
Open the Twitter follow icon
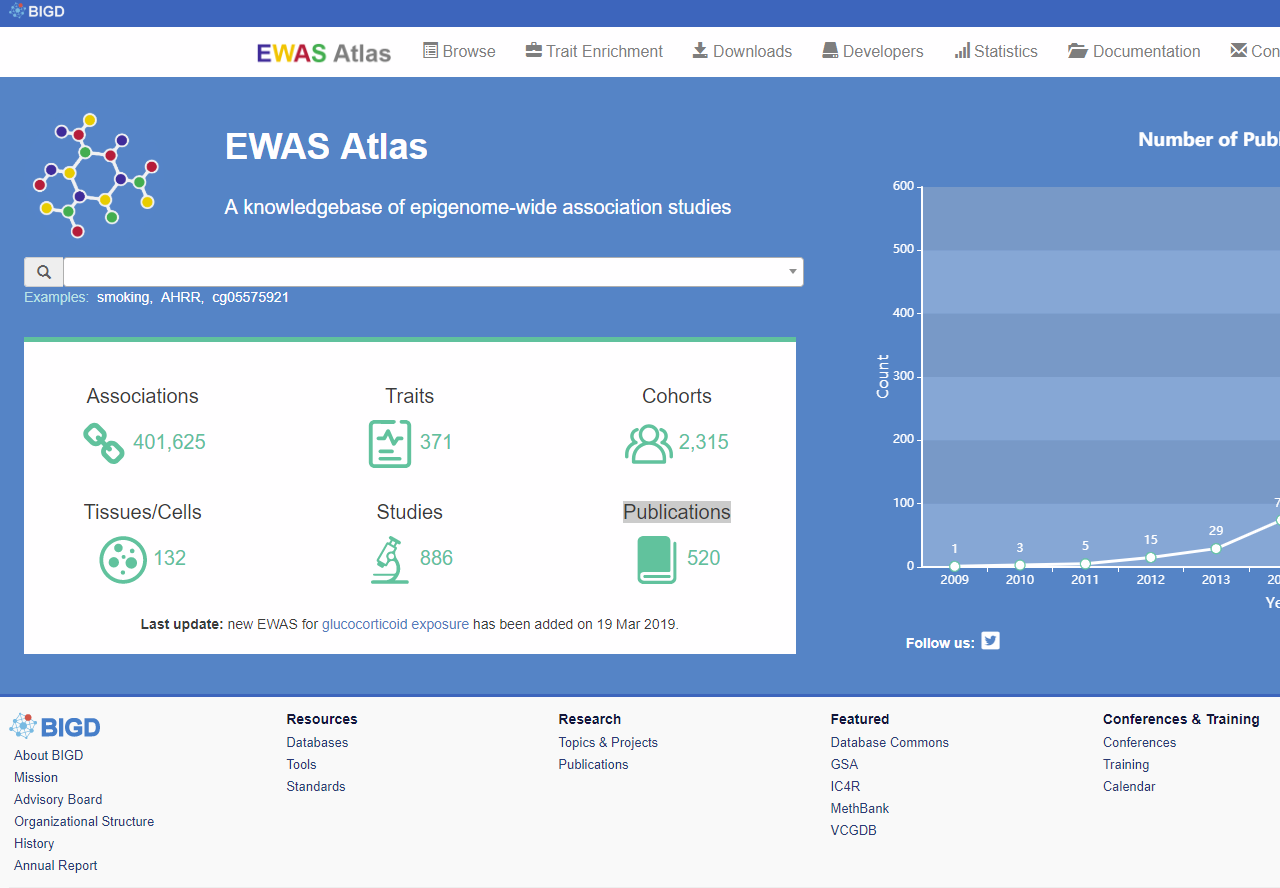[x=990, y=641]
